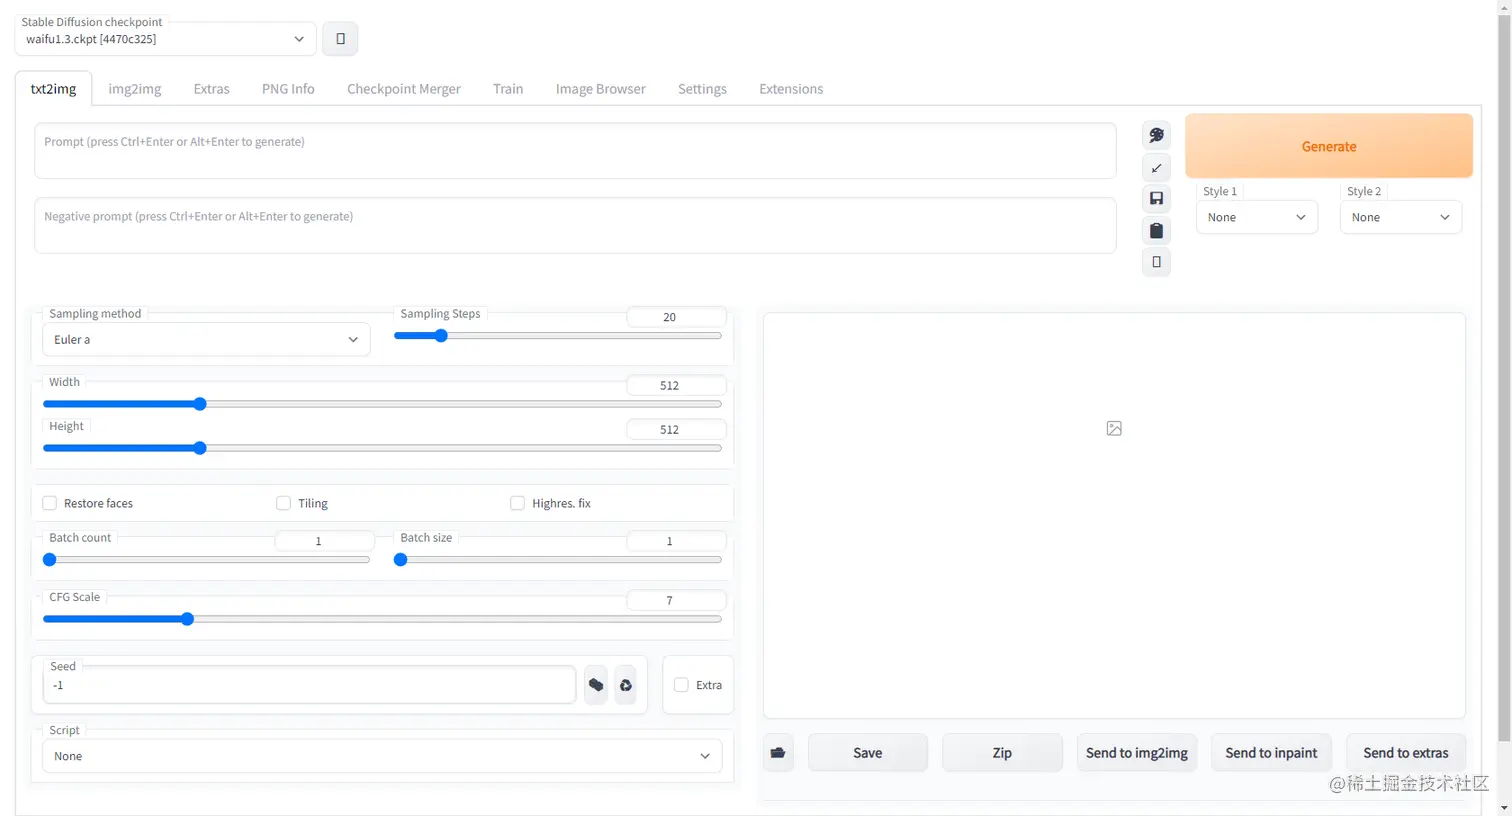The image size is (1512, 816).
Task: Click the interrogate artist palette icon
Action: tap(1156, 135)
